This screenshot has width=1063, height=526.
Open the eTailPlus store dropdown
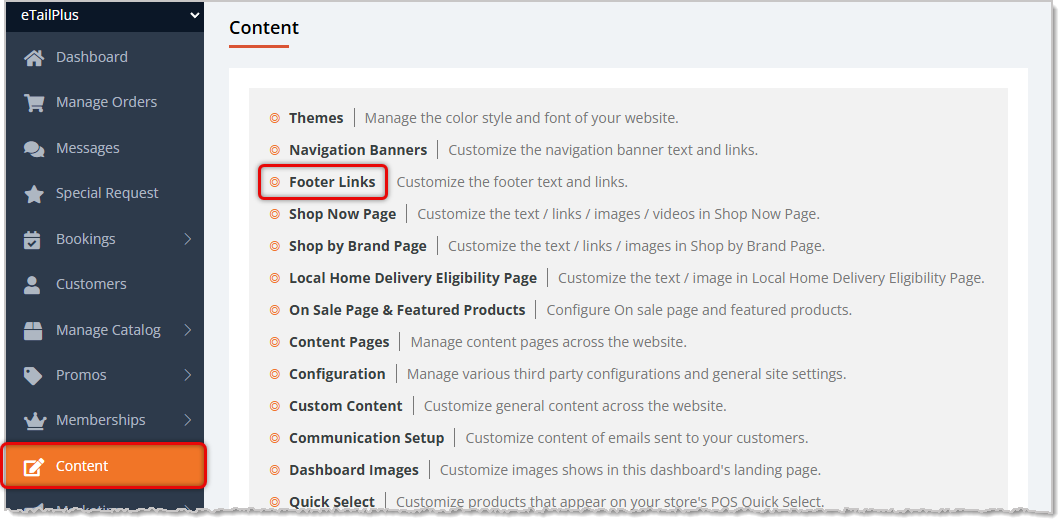tap(104, 15)
